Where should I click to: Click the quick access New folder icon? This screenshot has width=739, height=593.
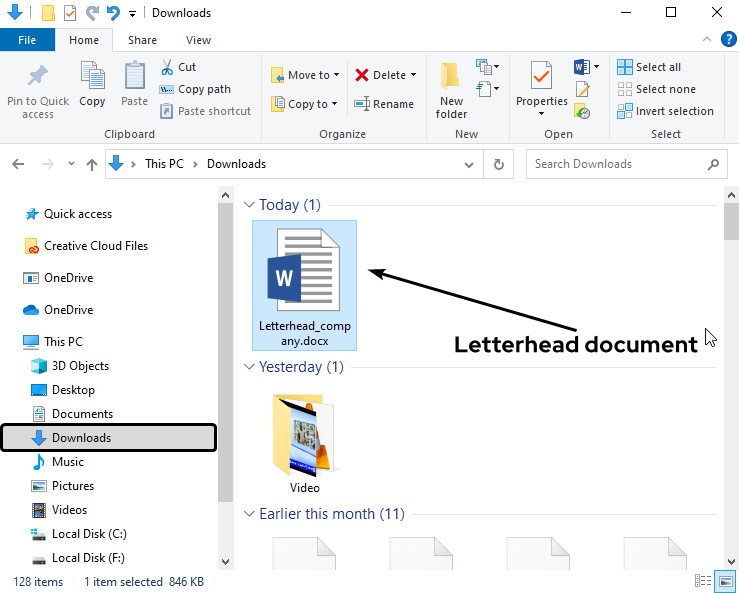pos(48,13)
